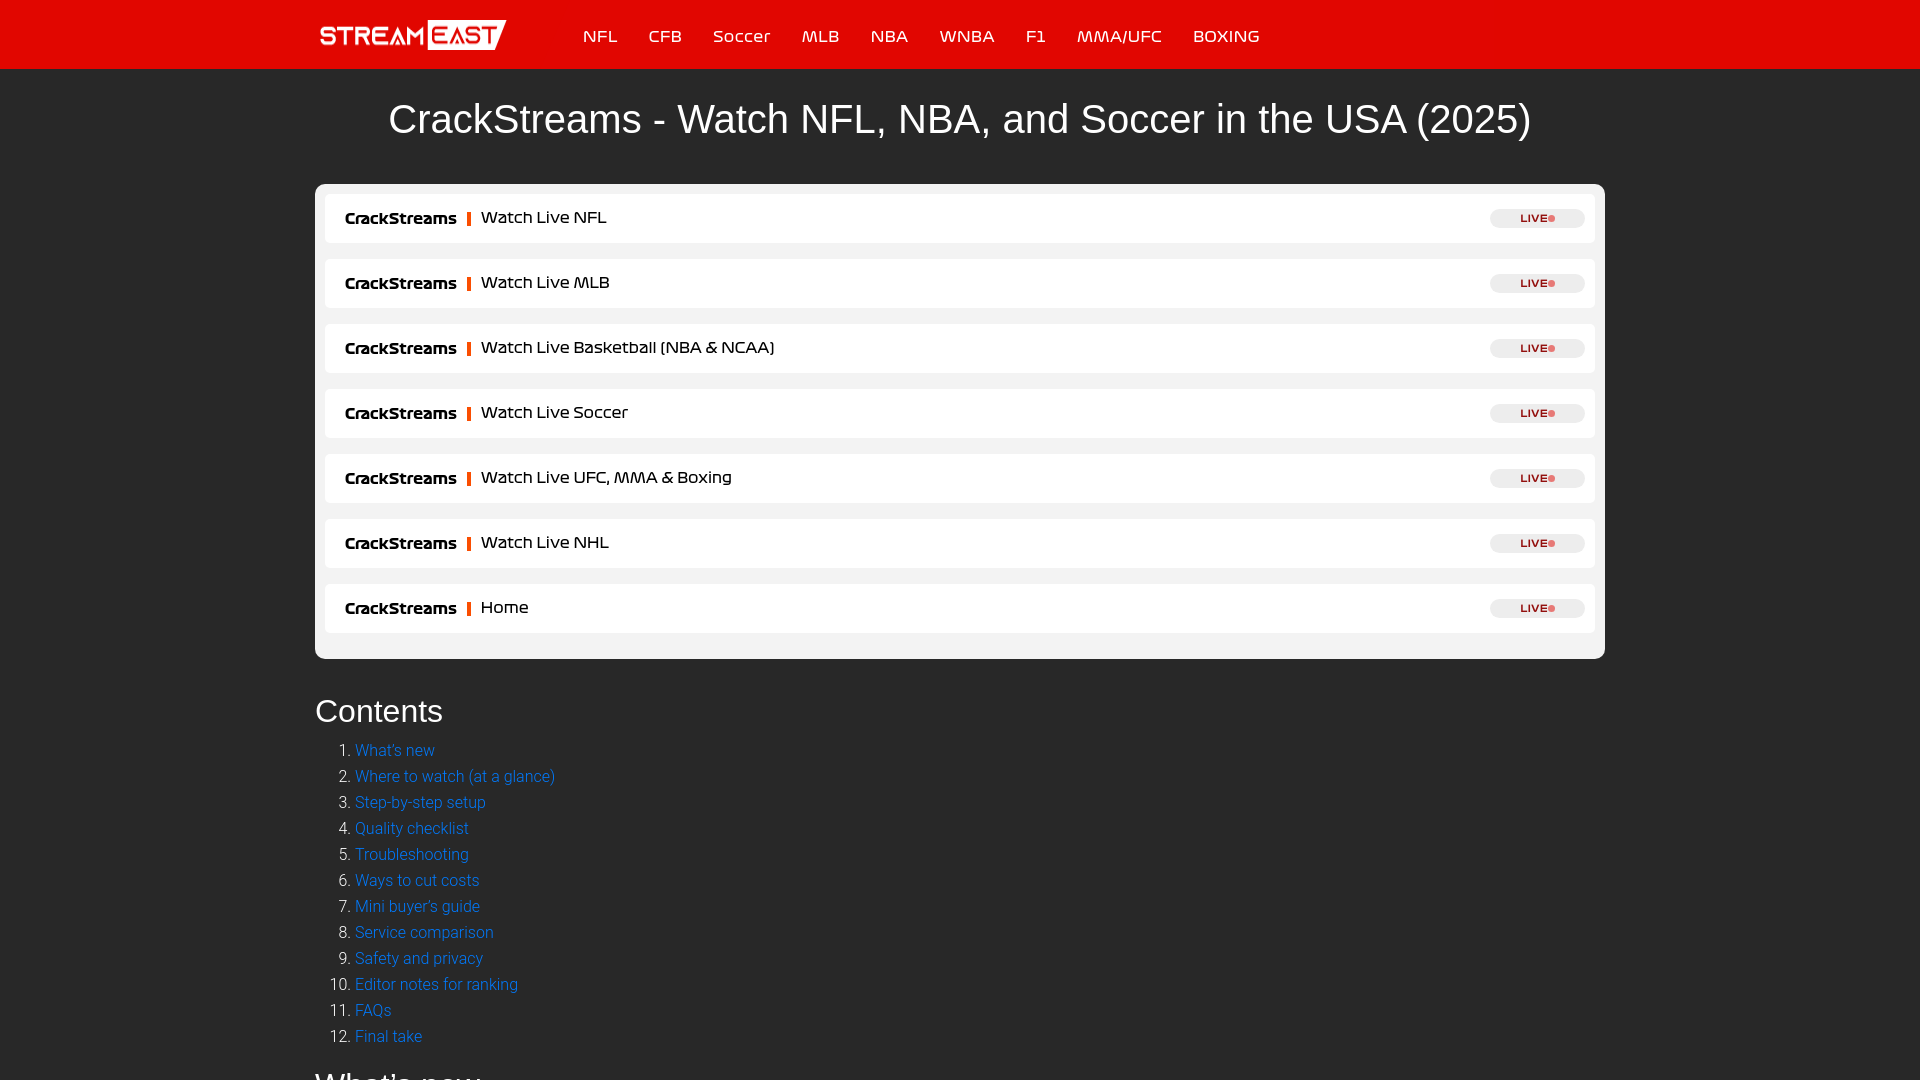Jump to Where to watch (at a glance)
This screenshot has width=1920, height=1080.
[x=455, y=776]
